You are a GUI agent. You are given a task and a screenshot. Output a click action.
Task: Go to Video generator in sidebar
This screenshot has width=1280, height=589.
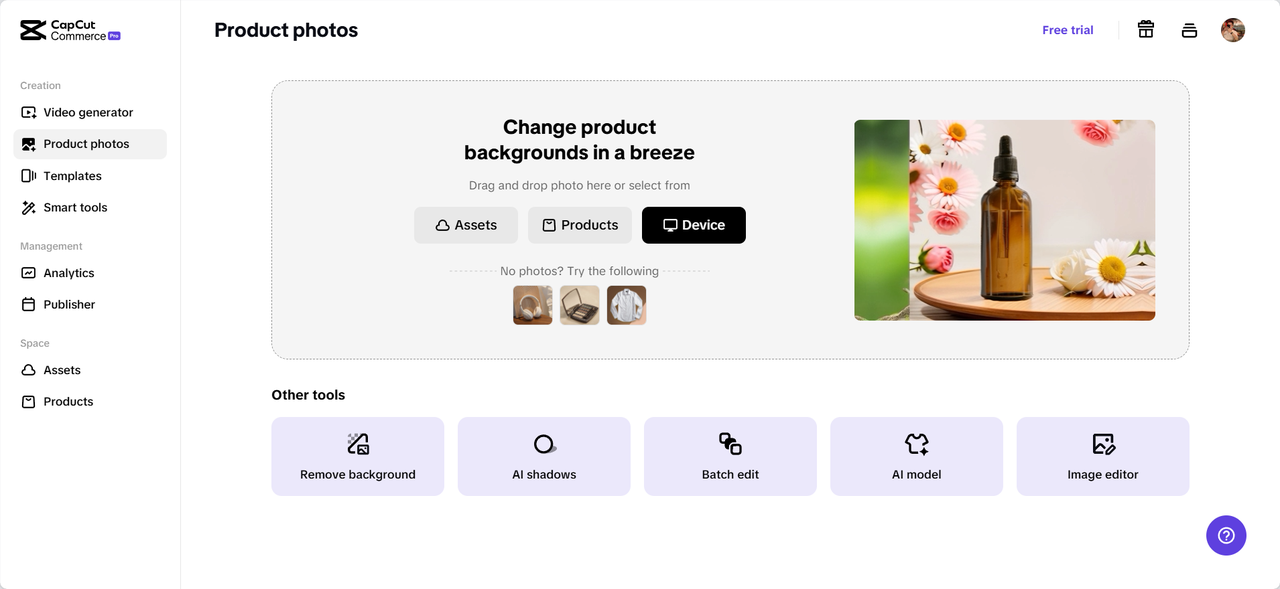(88, 113)
